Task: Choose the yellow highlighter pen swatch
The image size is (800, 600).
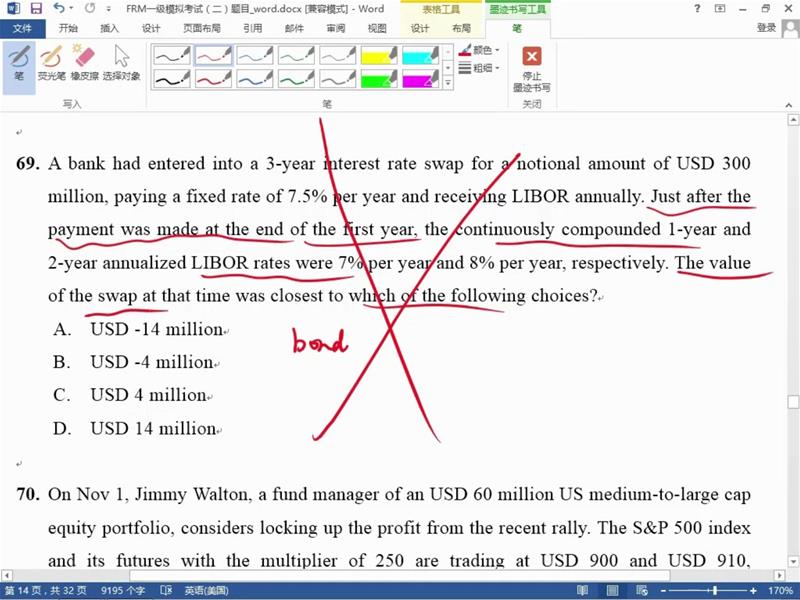Action: tap(378, 55)
